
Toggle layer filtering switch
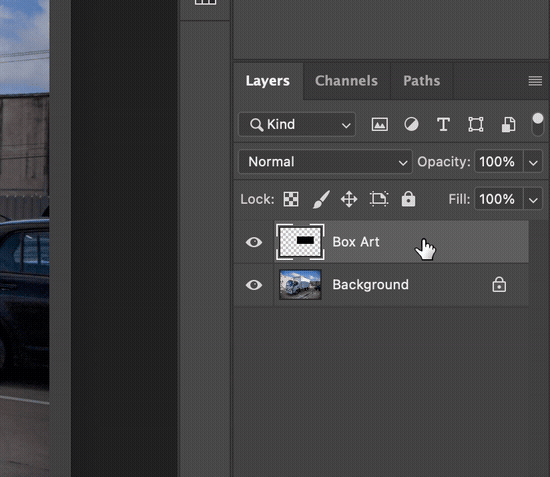point(538,124)
